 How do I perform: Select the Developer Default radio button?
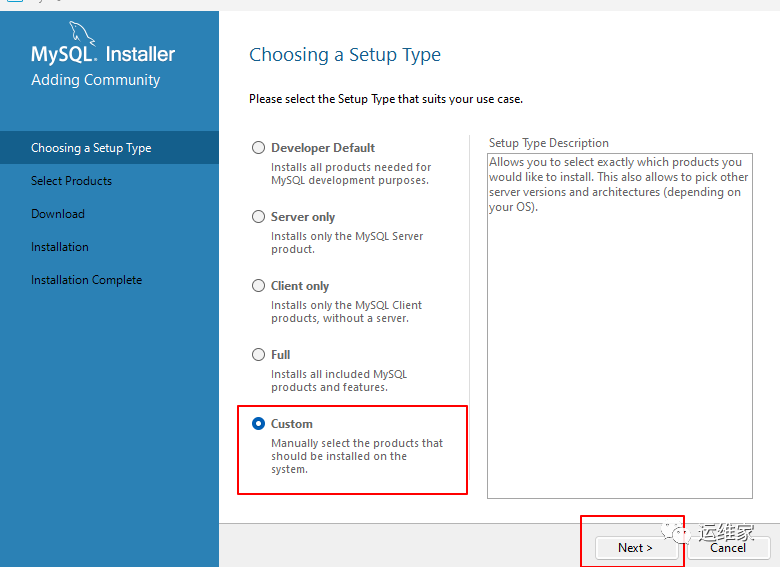coord(259,147)
